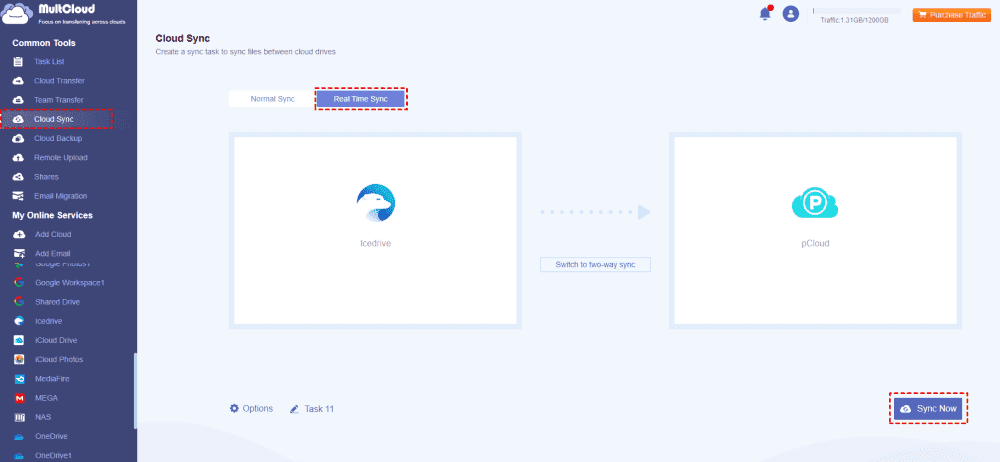Image resolution: width=1000 pixels, height=462 pixels.
Task: Click the Email Migration icon
Action: 18,196
